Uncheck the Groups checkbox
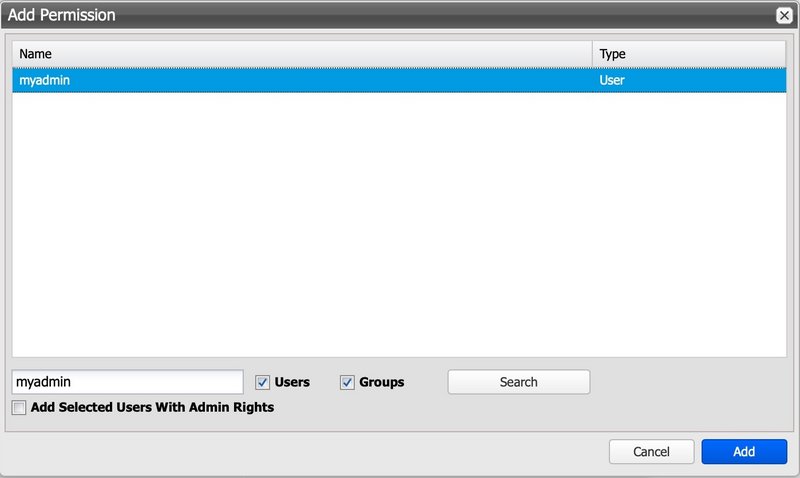 (348, 382)
